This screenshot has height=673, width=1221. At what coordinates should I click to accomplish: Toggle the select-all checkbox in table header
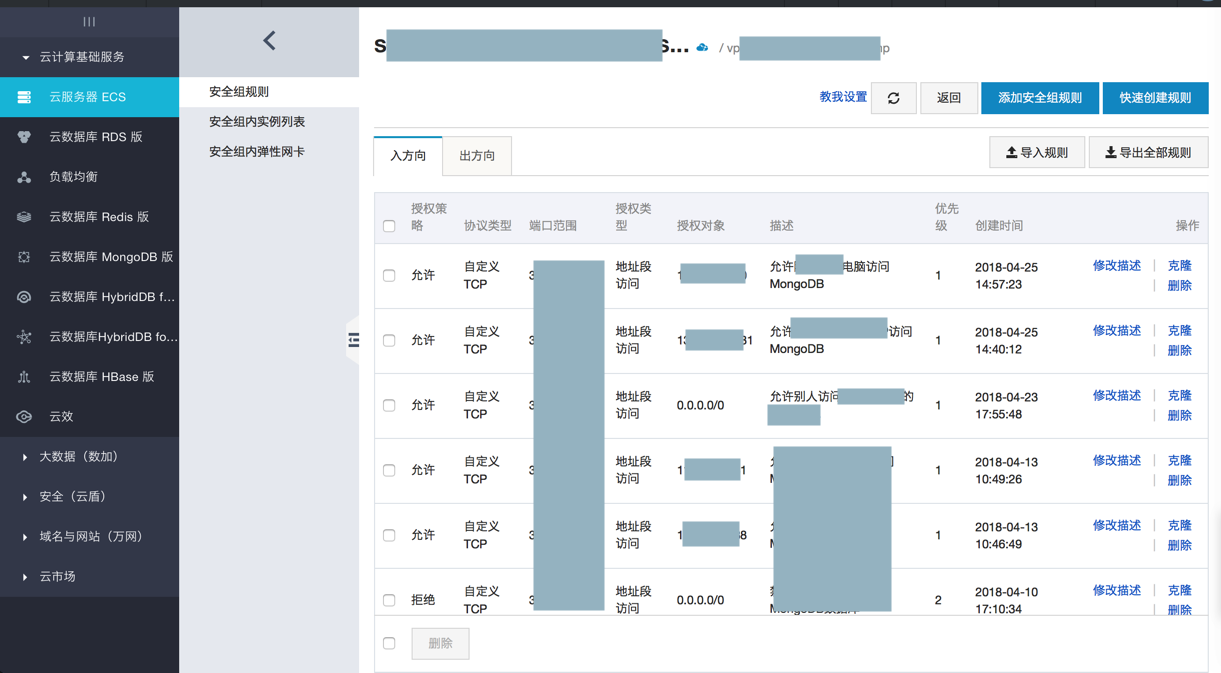389,226
